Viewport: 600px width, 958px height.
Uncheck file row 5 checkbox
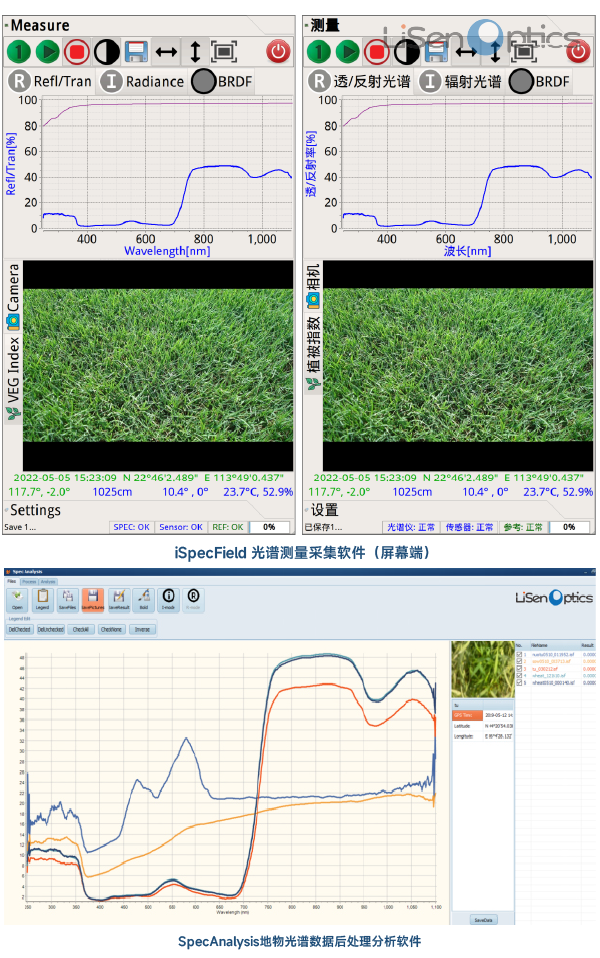tap(519, 683)
